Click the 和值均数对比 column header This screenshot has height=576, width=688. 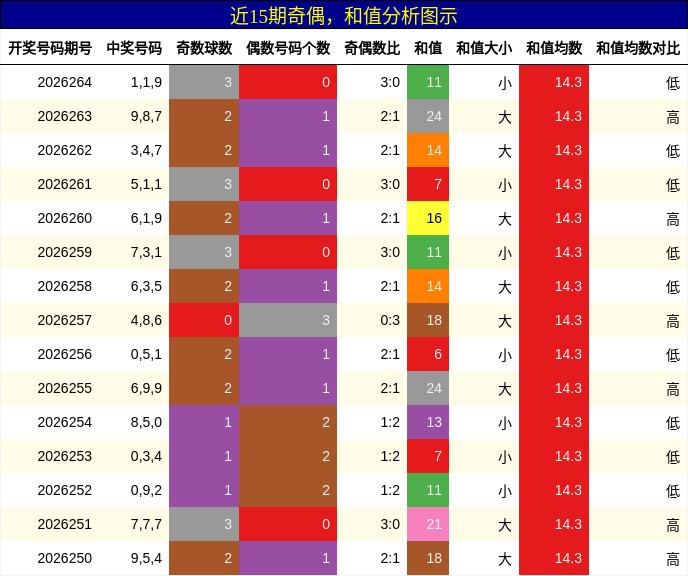pos(638,48)
